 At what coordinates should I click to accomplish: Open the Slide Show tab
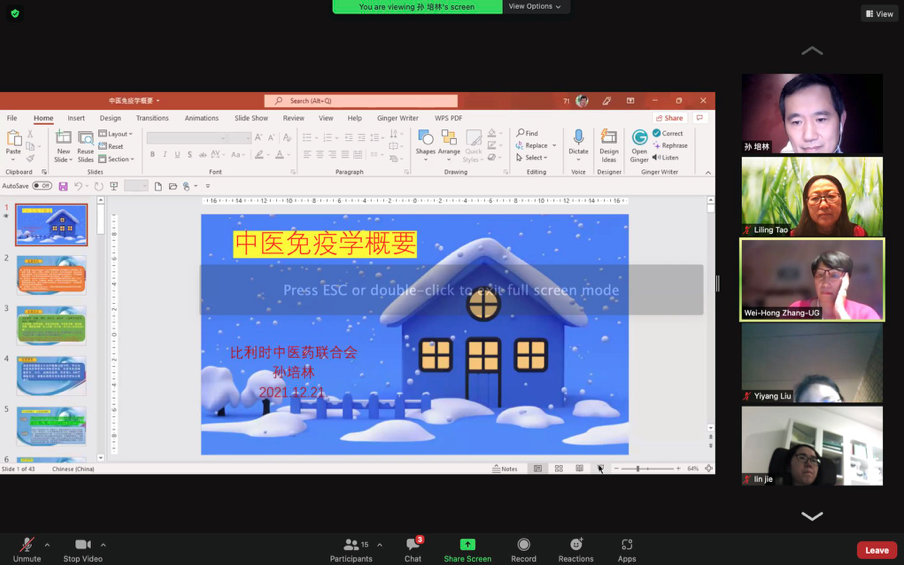tap(251, 118)
